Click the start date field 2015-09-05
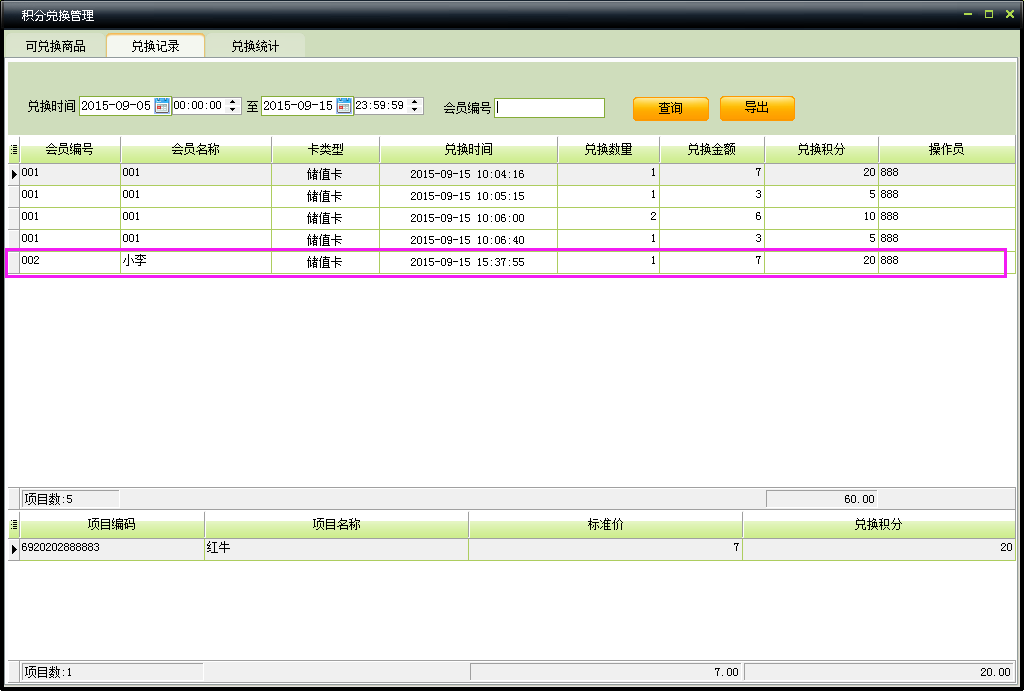The image size is (1024, 691). 115,106
